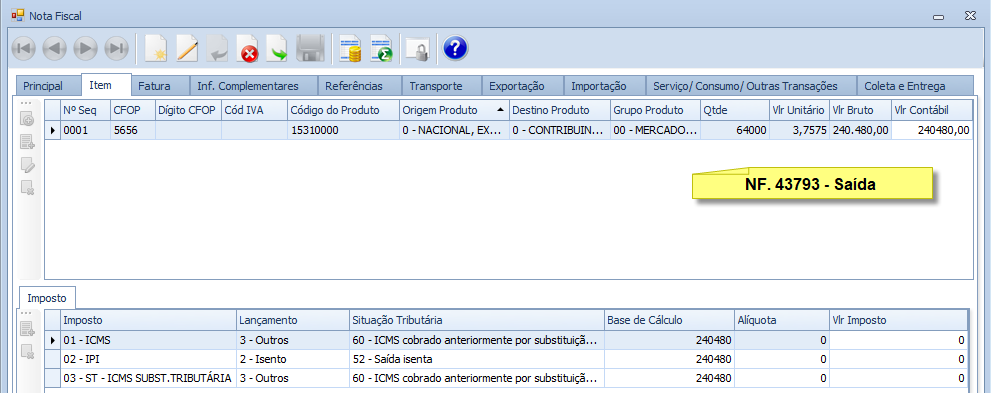
Task: Select product code cell 15310000
Action: 343,130
